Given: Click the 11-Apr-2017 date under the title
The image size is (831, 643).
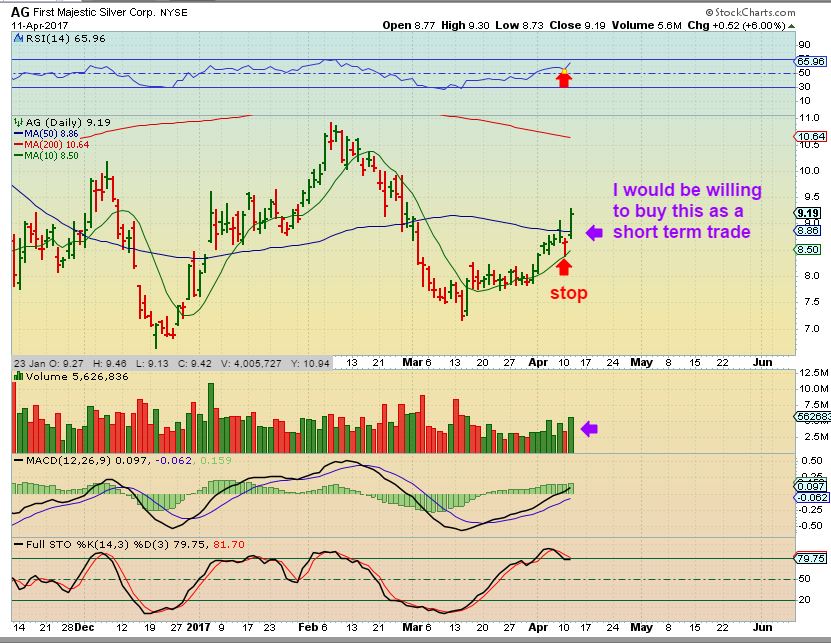Looking at the screenshot, I should pyautogui.click(x=39, y=25).
